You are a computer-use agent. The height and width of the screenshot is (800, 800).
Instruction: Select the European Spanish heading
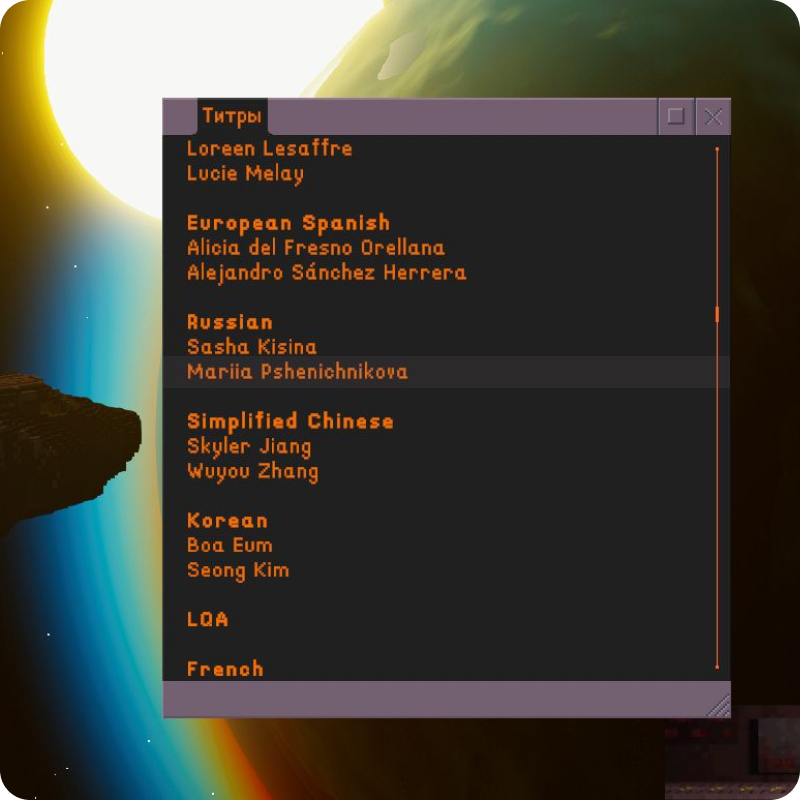click(288, 223)
